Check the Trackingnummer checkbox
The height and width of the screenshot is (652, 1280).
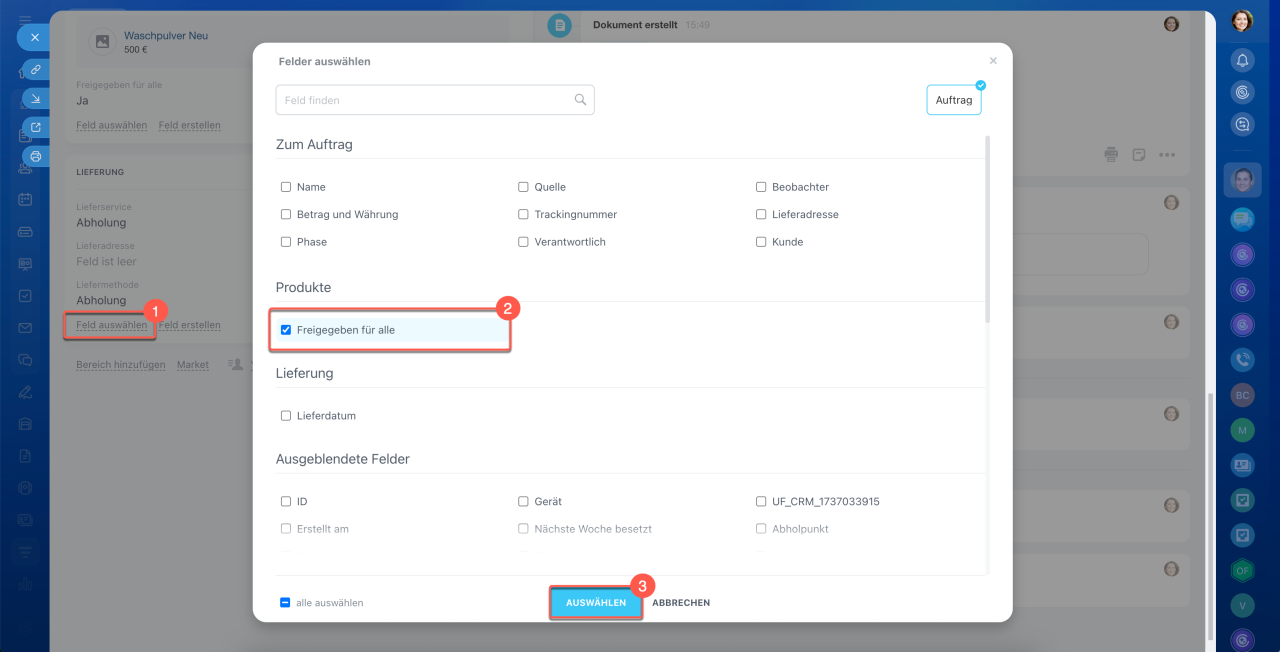(523, 214)
